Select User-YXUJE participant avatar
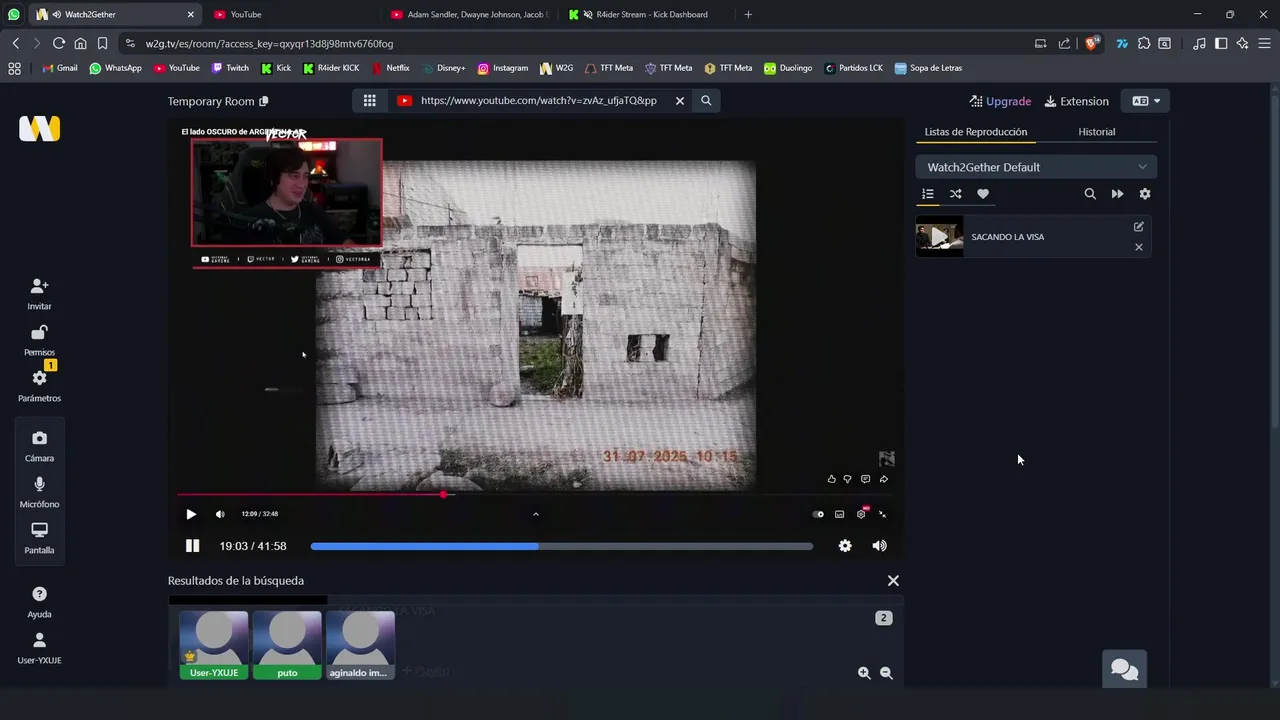1280x720 pixels. coord(214,645)
